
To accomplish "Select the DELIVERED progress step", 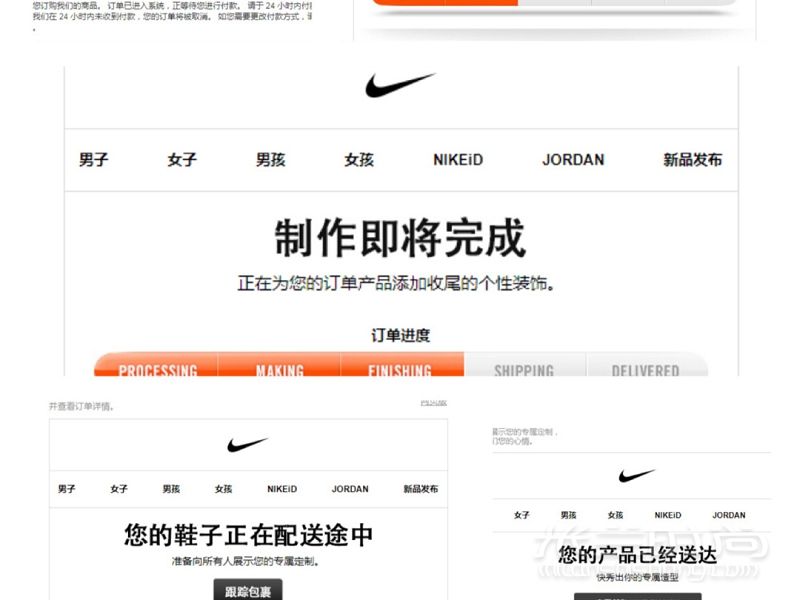I will click(x=647, y=364).
